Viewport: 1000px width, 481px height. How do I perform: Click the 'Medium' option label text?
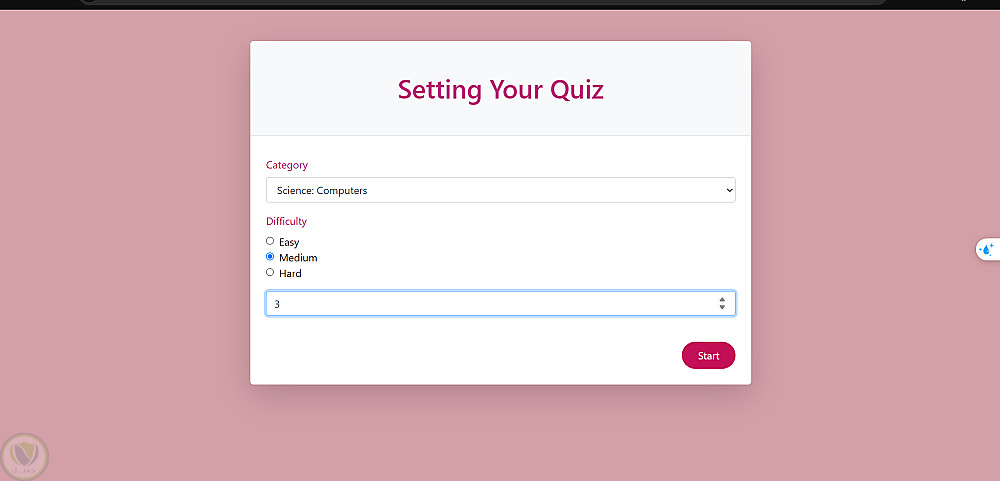coord(298,258)
